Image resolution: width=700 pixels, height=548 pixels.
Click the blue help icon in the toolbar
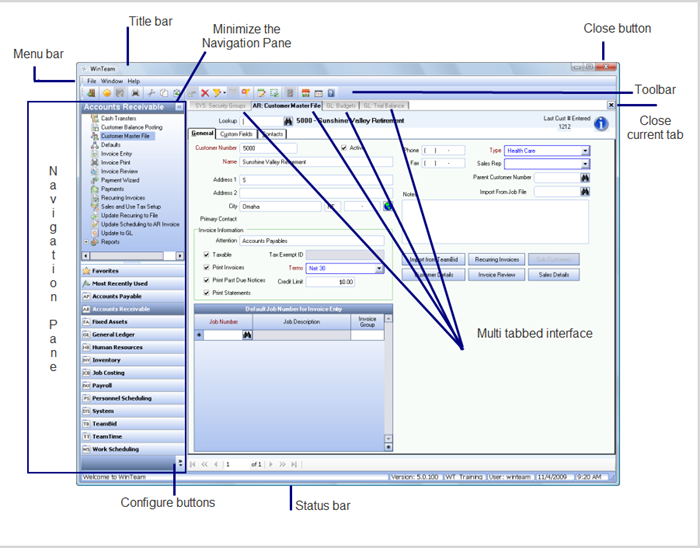[331, 92]
